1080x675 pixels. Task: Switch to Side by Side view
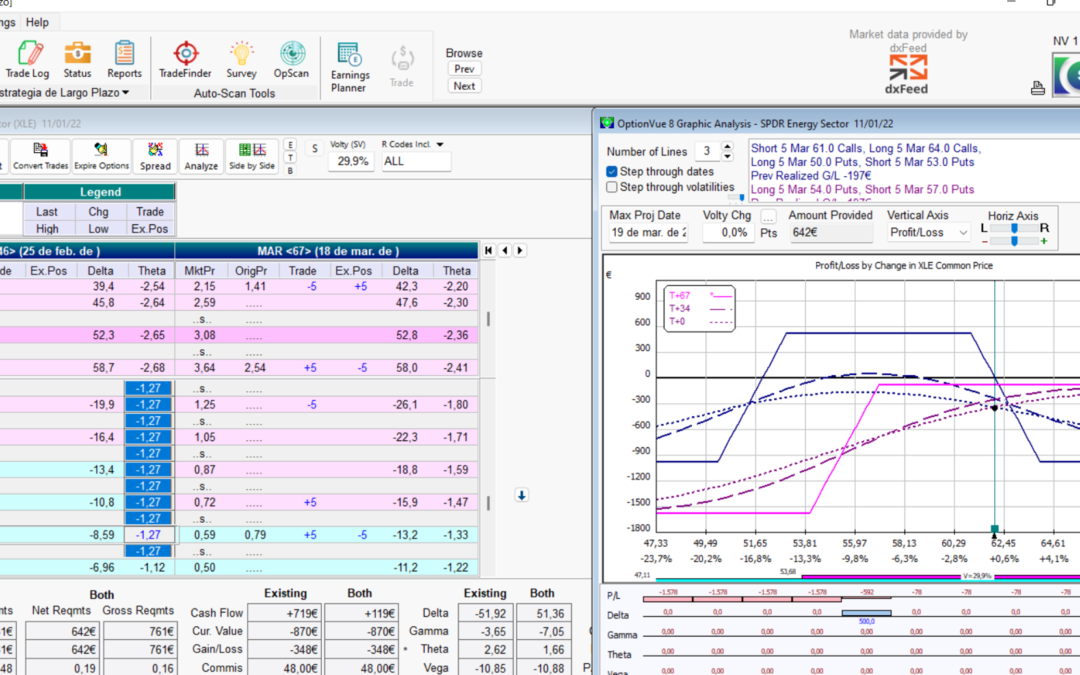pos(252,156)
